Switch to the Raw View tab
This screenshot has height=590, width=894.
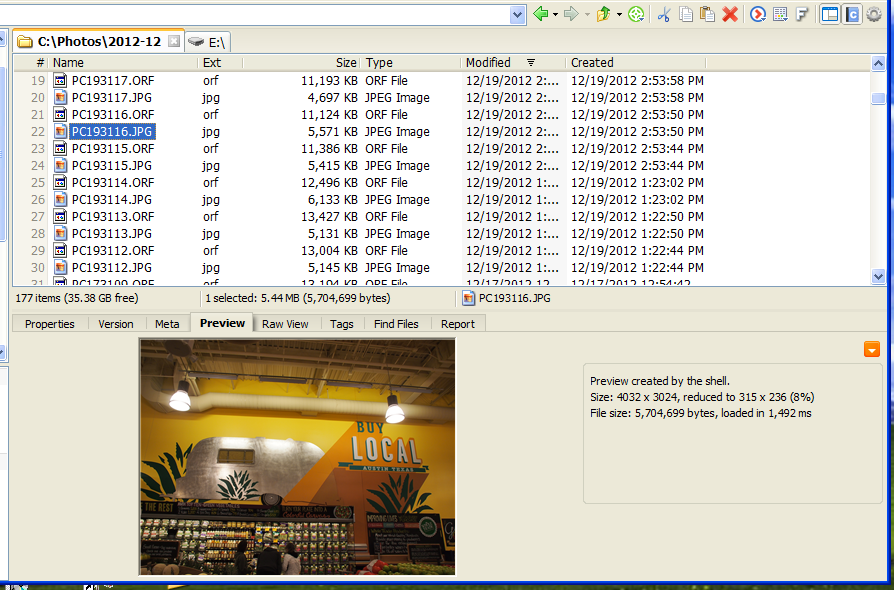tap(286, 323)
